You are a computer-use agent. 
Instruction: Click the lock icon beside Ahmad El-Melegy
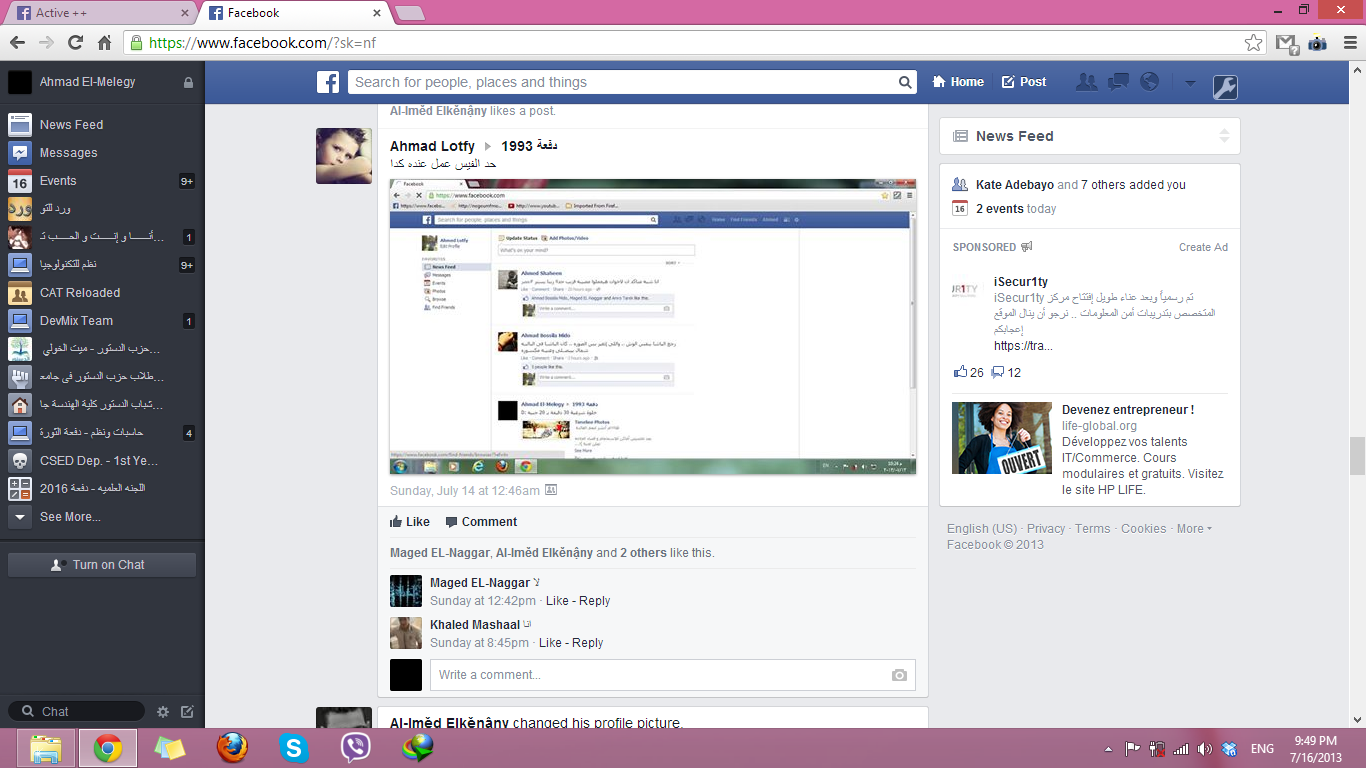(188, 82)
